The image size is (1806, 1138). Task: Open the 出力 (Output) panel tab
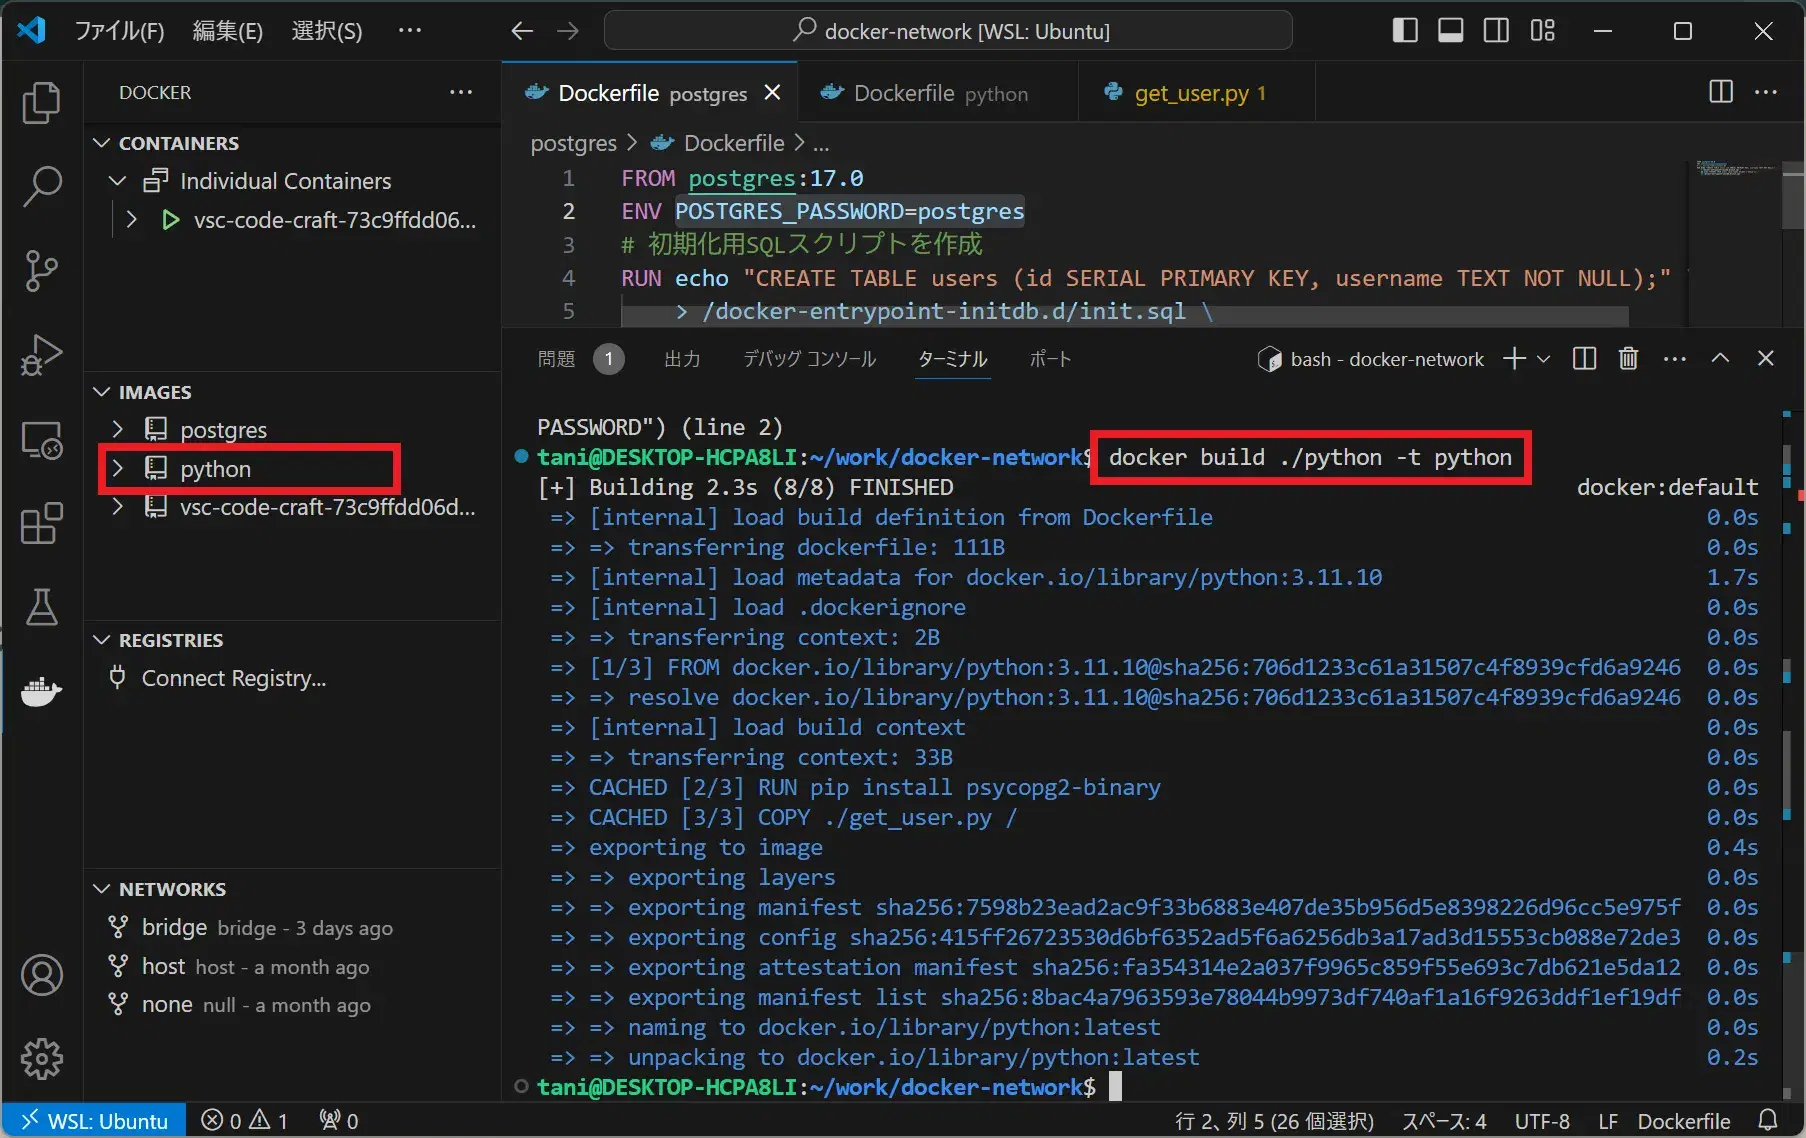point(682,359)
